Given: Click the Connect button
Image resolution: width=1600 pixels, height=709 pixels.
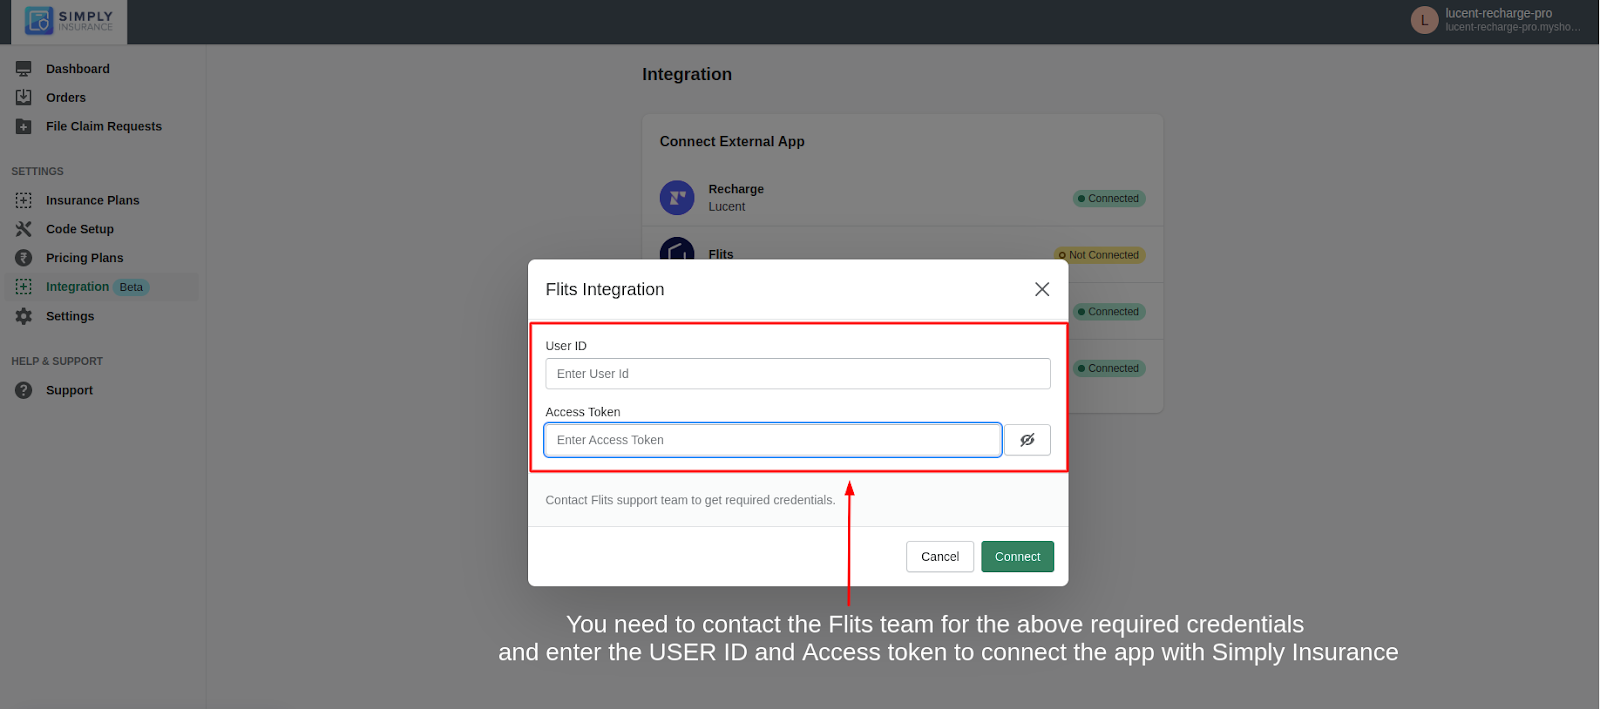Looking at the screenshot, I should 1017,557.
